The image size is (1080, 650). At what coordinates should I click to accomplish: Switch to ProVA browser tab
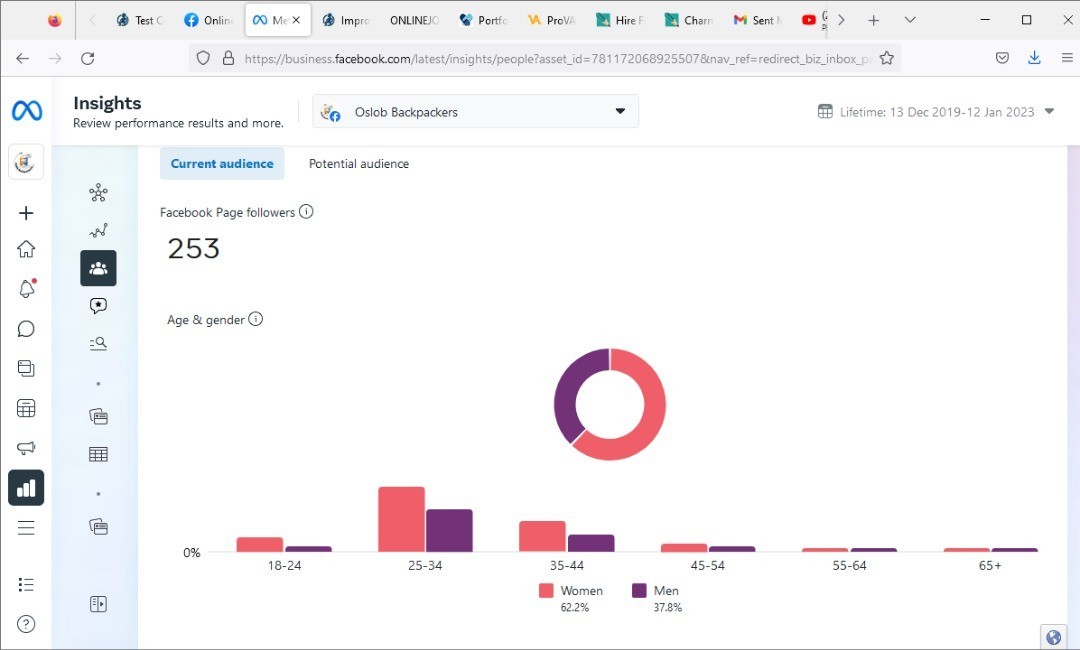pyautogui.click(x=552, y=20)
